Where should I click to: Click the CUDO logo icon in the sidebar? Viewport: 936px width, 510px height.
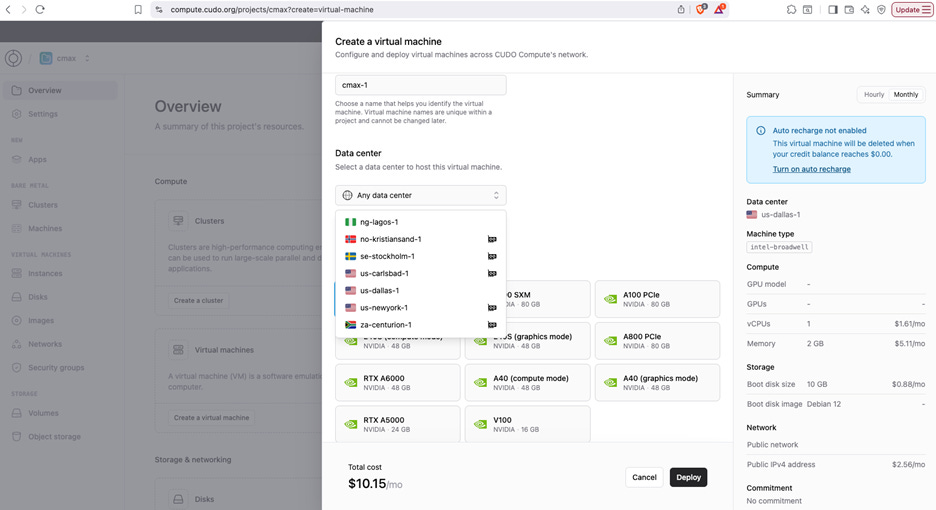click(13, 59)
